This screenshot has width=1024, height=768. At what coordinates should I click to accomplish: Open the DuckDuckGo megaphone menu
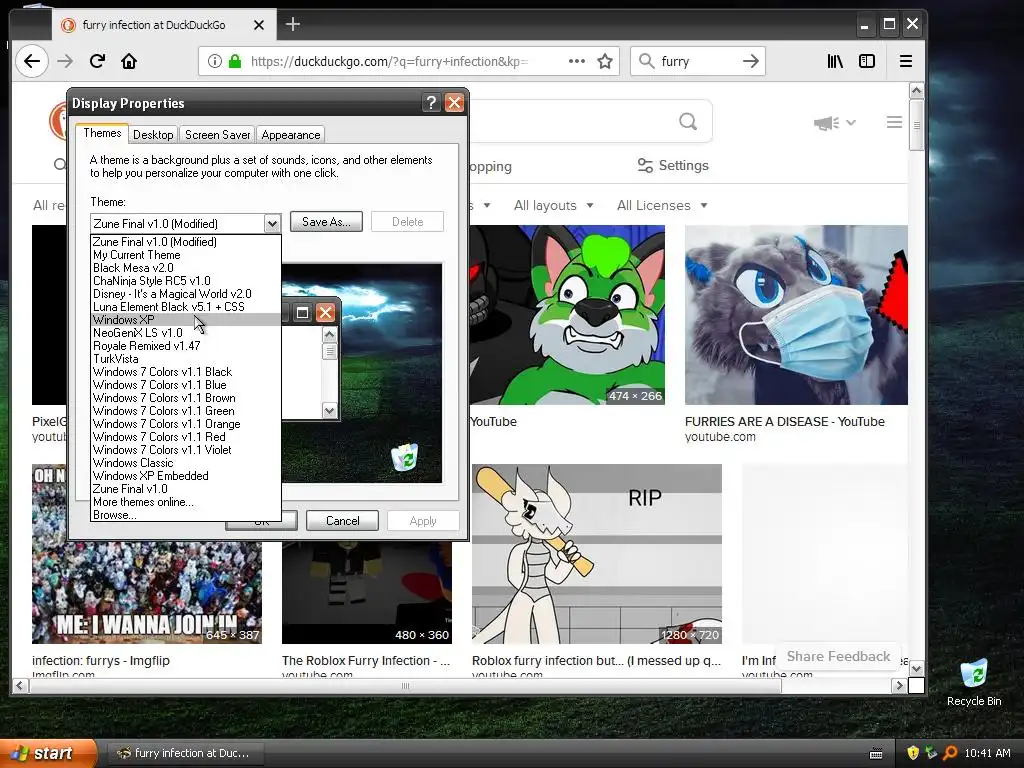[834, 123]
